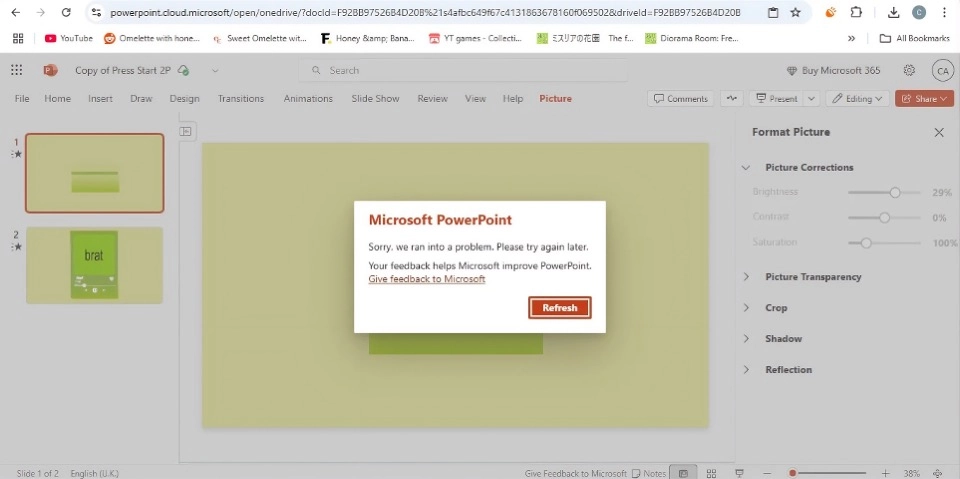
Task: Switch to Normal view icon in status bar
Action: (683, 473)
